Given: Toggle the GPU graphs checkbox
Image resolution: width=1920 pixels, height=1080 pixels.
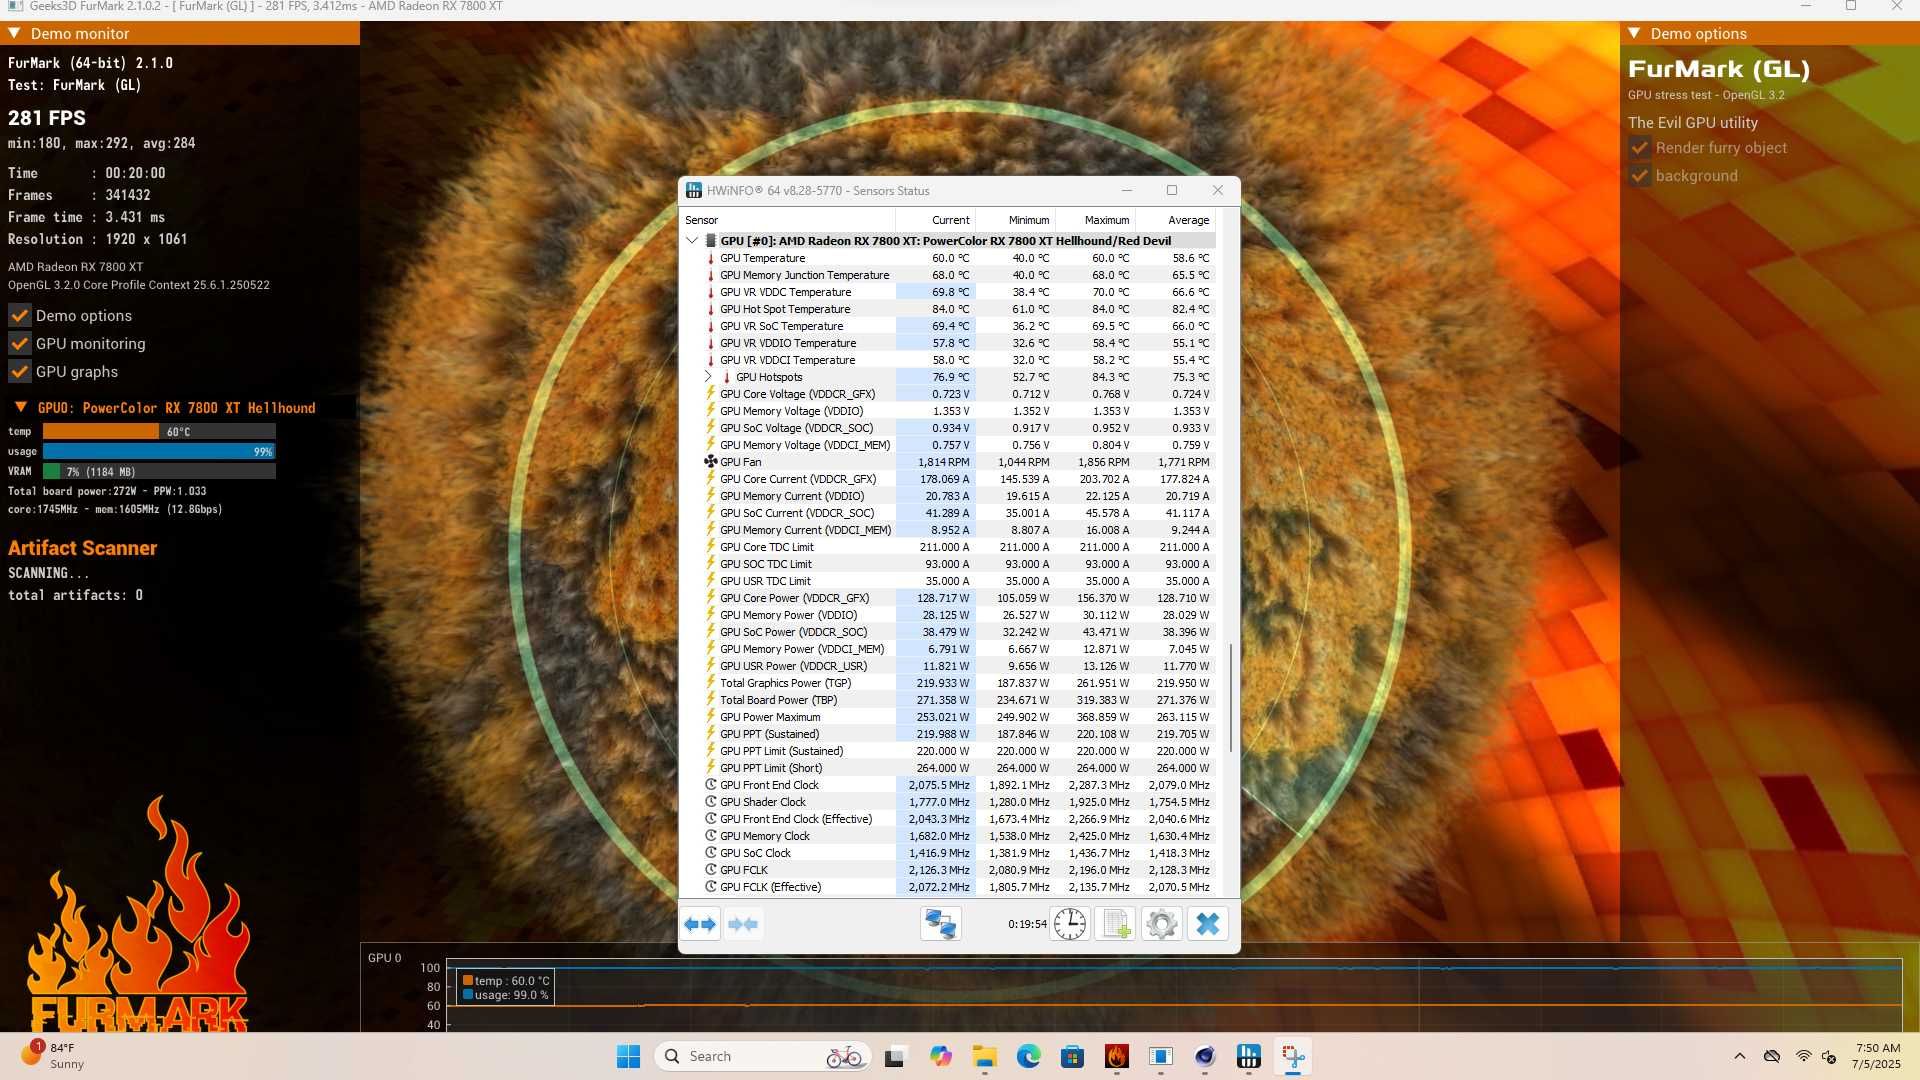Looking at the screenshot, I should (19, 372).
